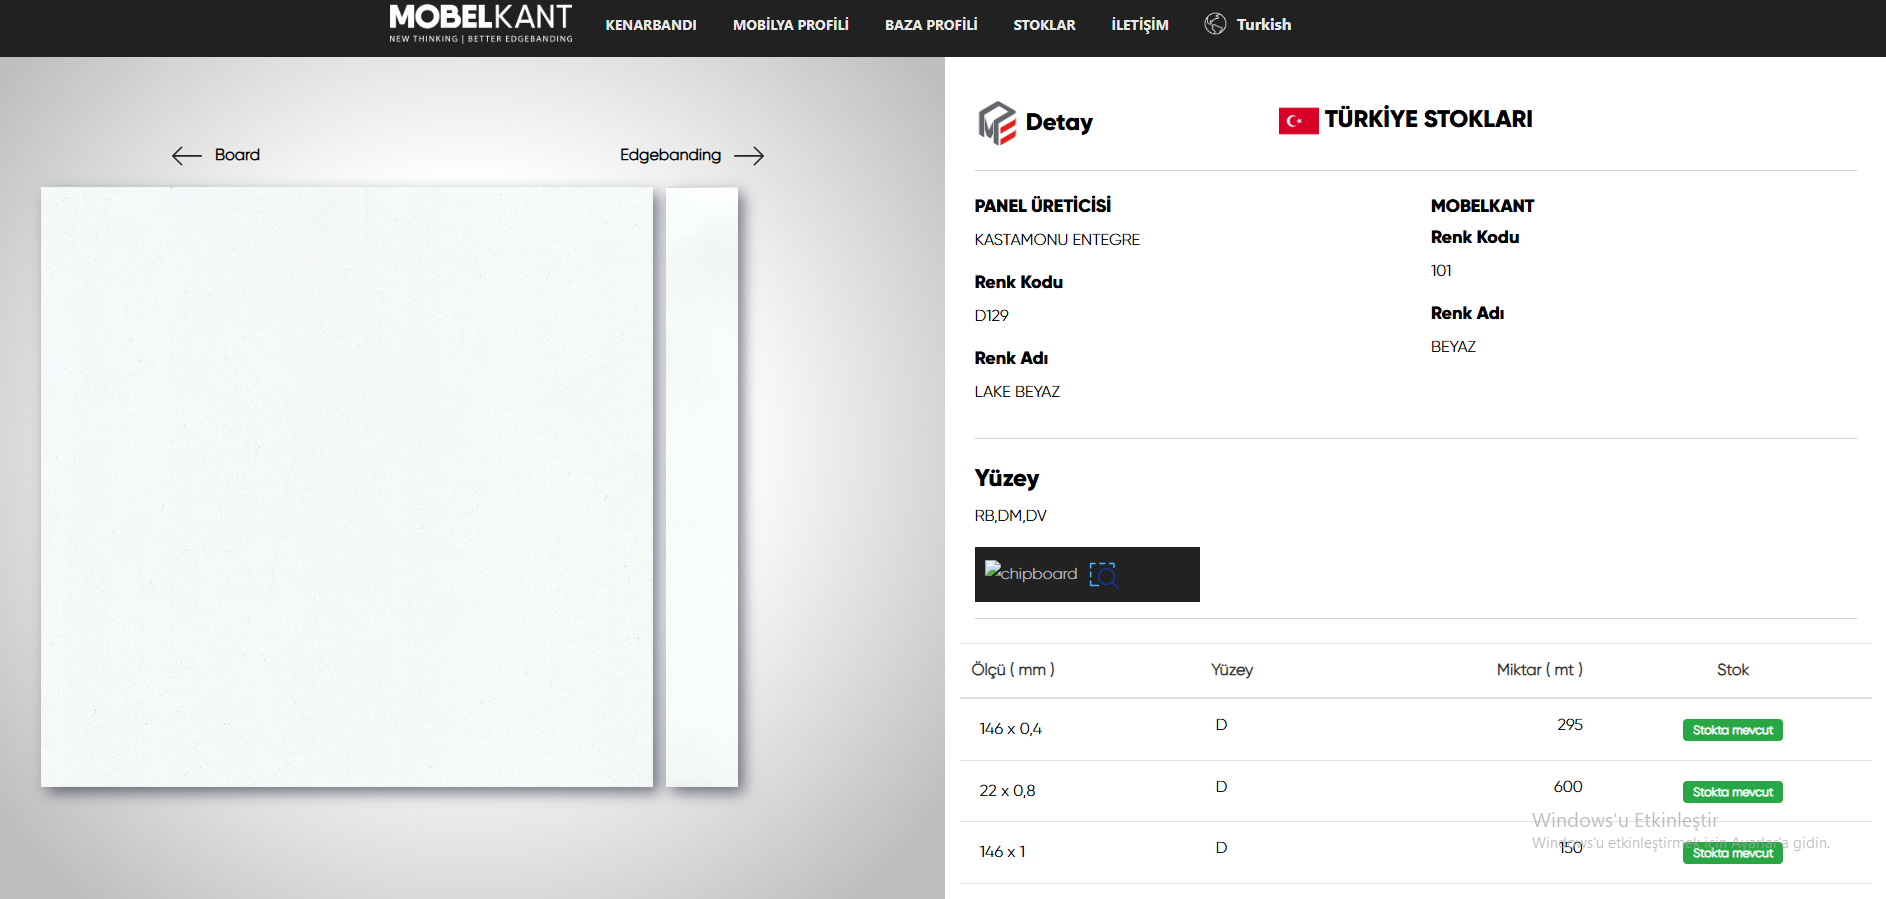Click the Detay heading text
1886x899 pixels.
pos(1059,122)
